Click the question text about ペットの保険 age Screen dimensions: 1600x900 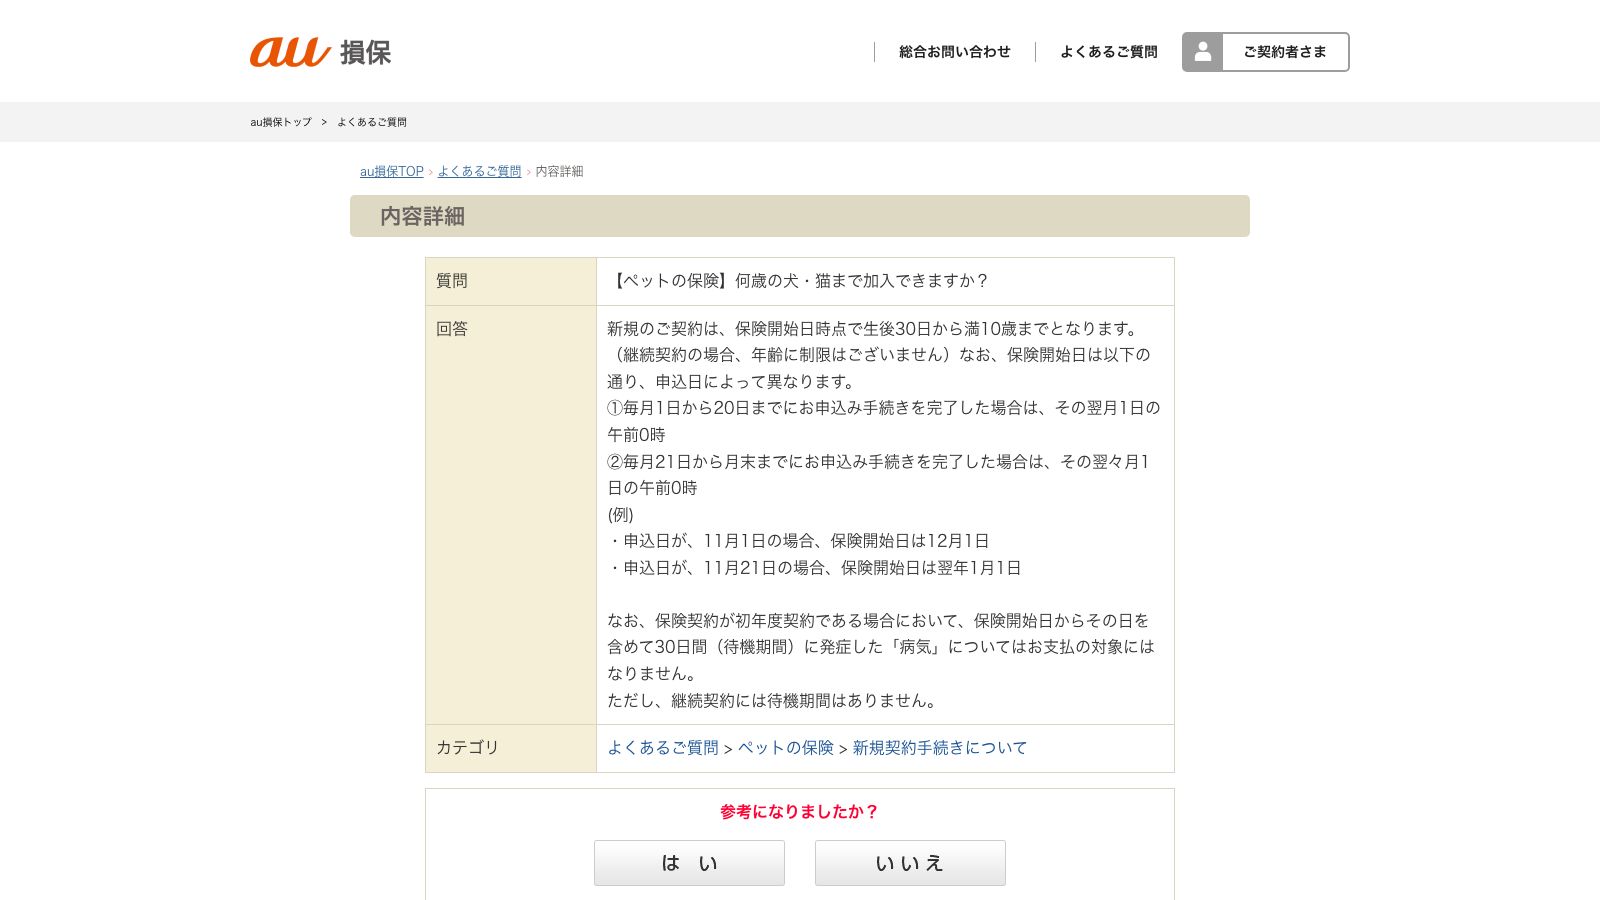[x=798, y=281]
